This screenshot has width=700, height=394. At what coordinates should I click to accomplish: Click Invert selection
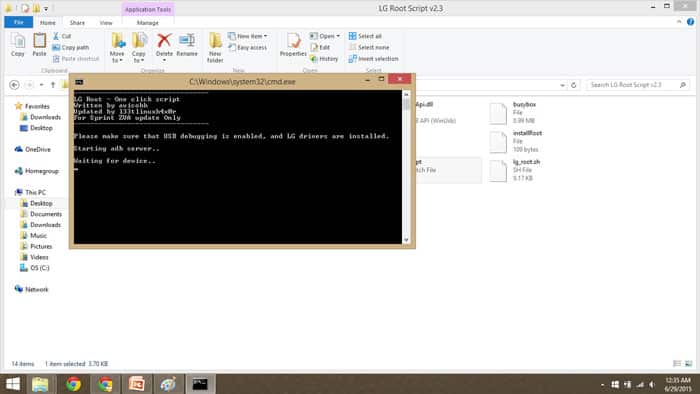point(374,58)
